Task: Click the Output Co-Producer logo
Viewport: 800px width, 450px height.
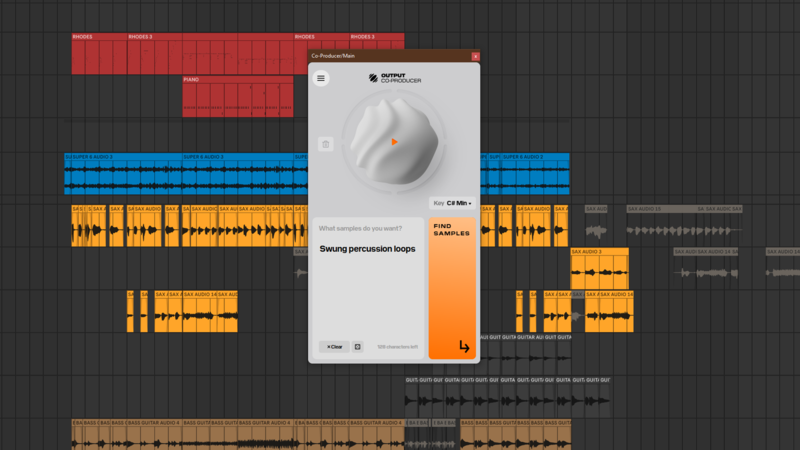Action: 395,78
